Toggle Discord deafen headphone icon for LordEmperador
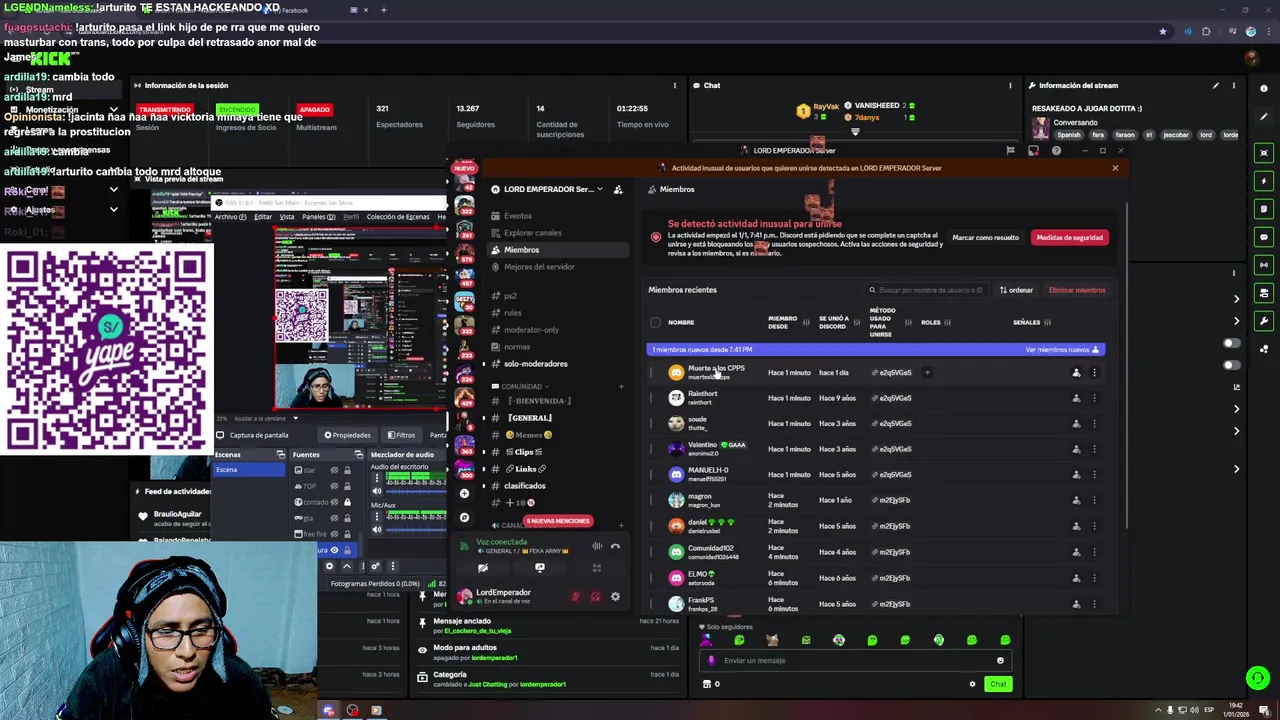1280x720 pixels. coord(595,597)
